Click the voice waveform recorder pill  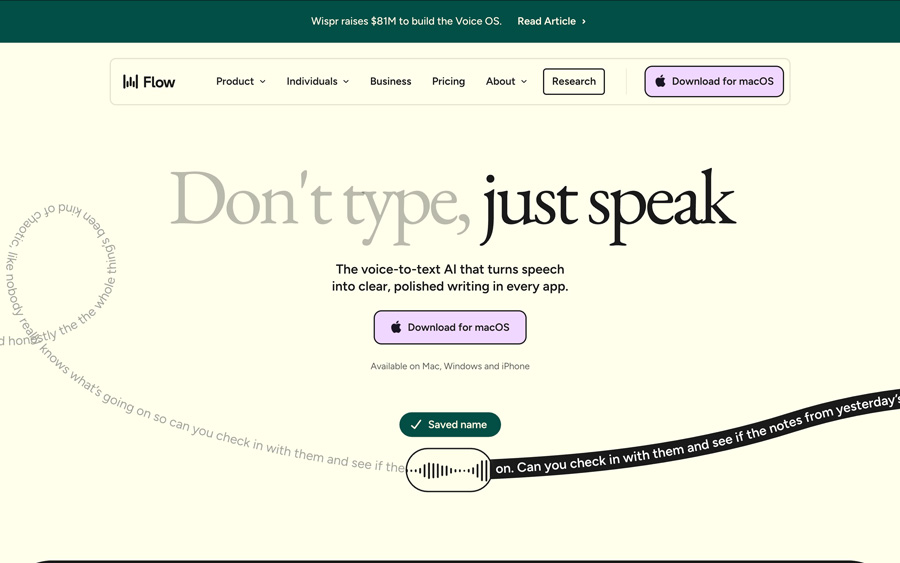[x=448, y=470]
